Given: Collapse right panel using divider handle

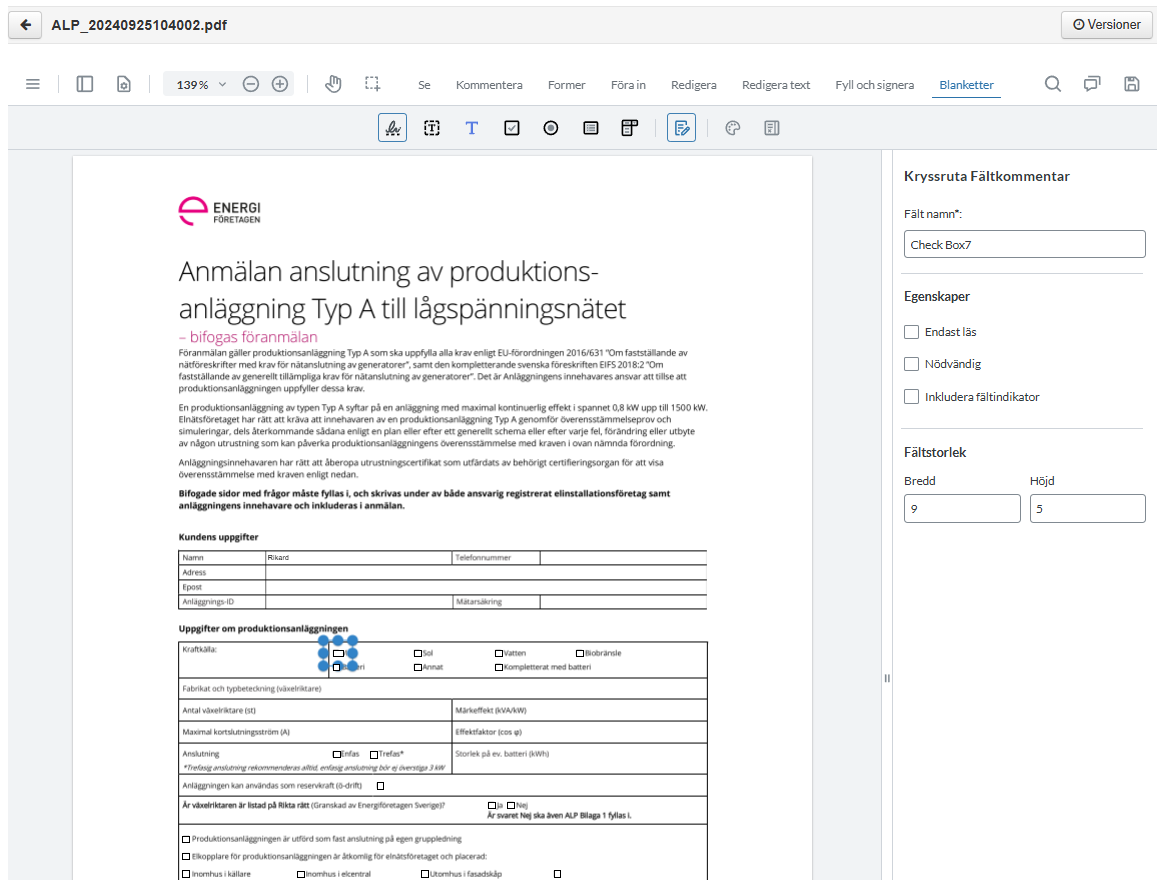Looking at the screenshot, I should click(x=886, y=678).
